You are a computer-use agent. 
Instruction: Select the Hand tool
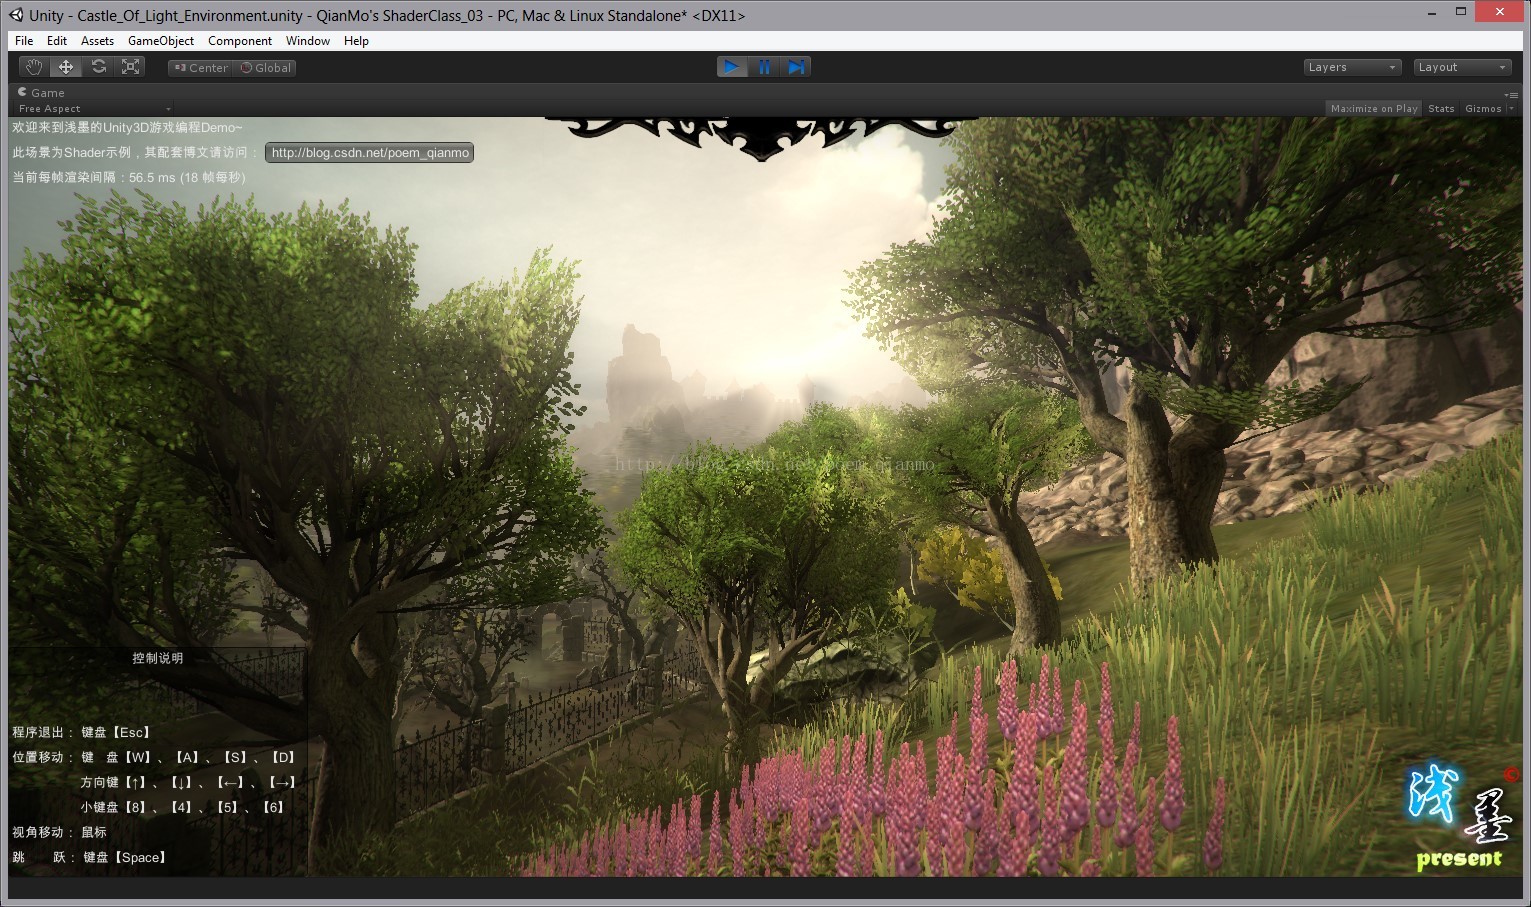(35, 67)
